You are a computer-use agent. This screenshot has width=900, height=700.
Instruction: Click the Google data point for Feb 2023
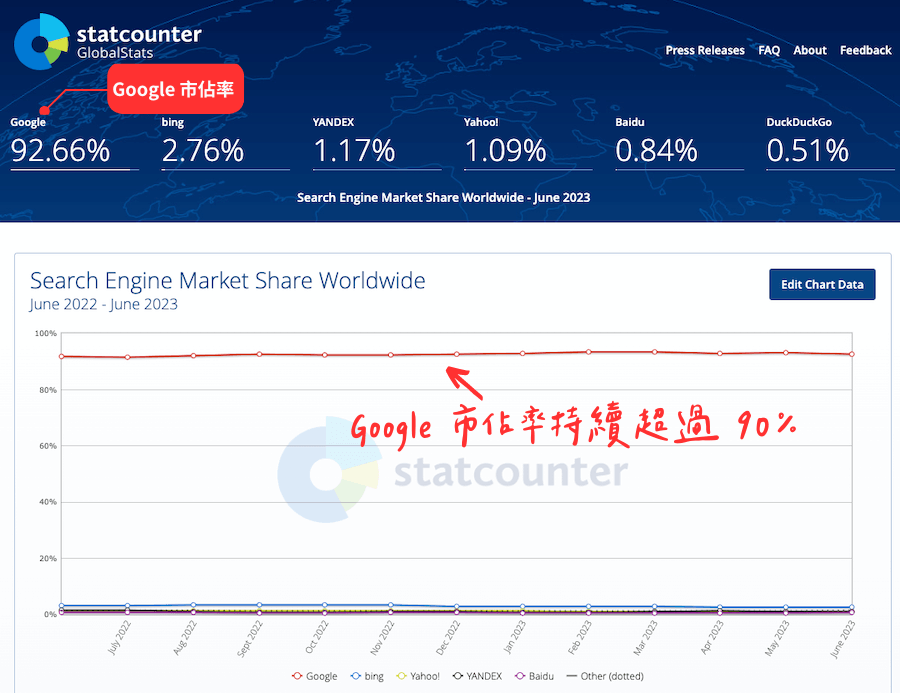588,352
